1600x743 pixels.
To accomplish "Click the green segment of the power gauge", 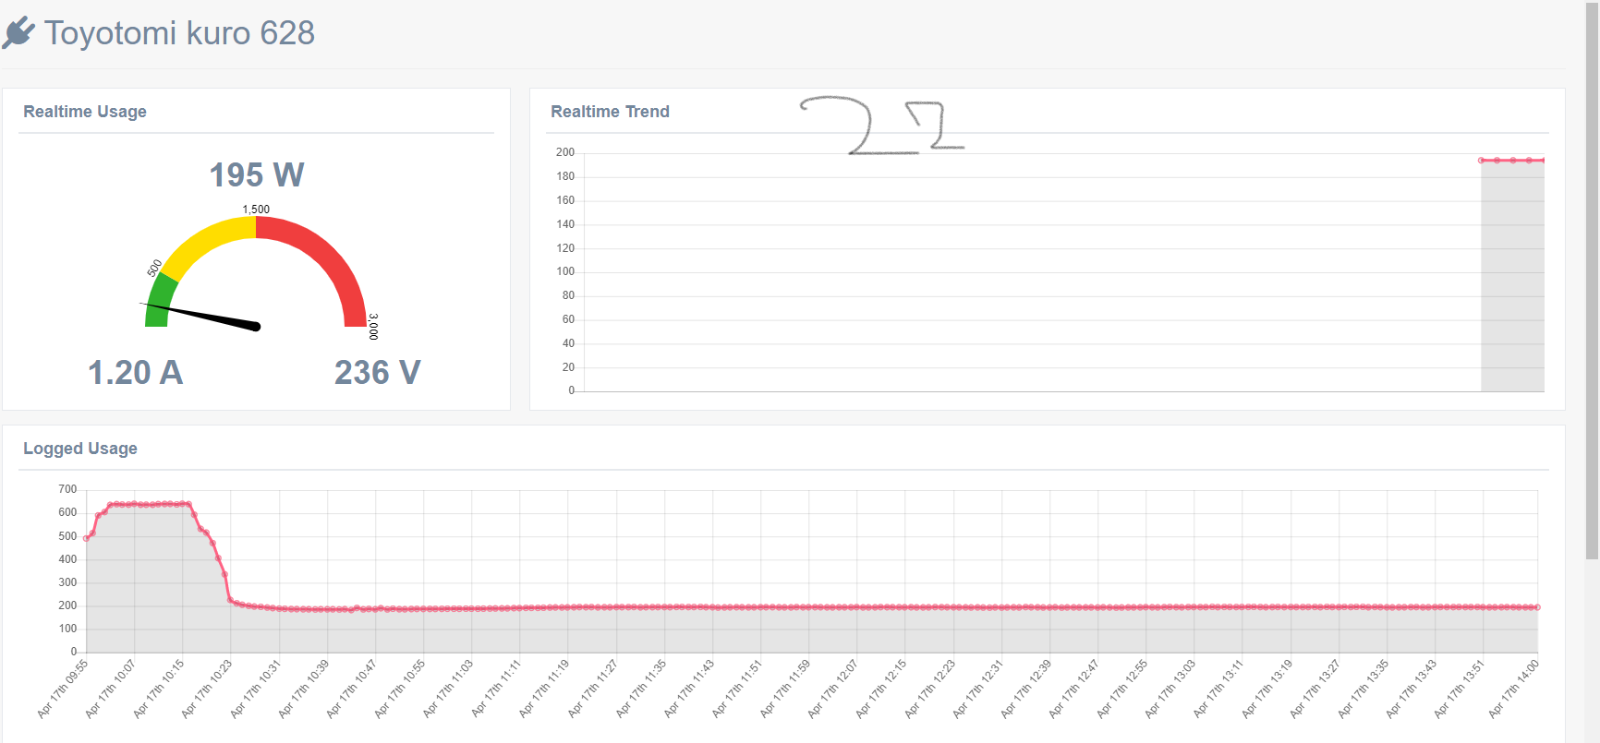I will click(x=159, y=300).
